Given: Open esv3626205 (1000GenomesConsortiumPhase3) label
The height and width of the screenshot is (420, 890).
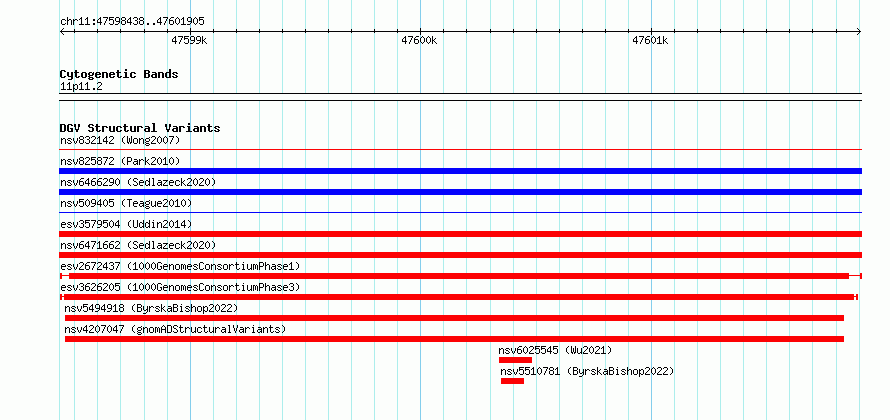Looking at the screenshot, I should pyautogui.click(x=180, y=287).
